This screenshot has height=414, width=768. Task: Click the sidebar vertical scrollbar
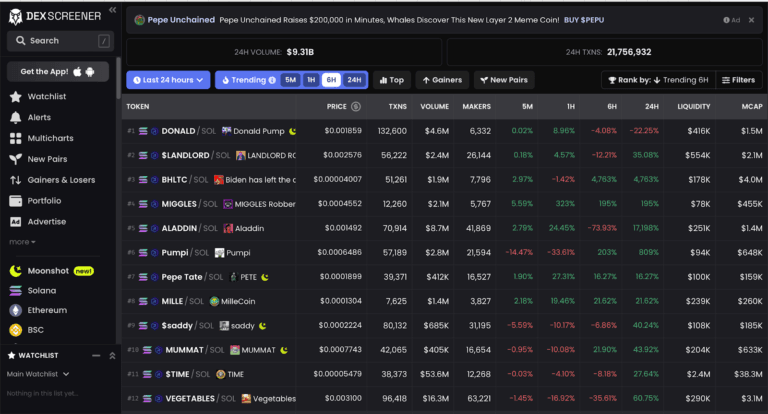click(118, 78)
